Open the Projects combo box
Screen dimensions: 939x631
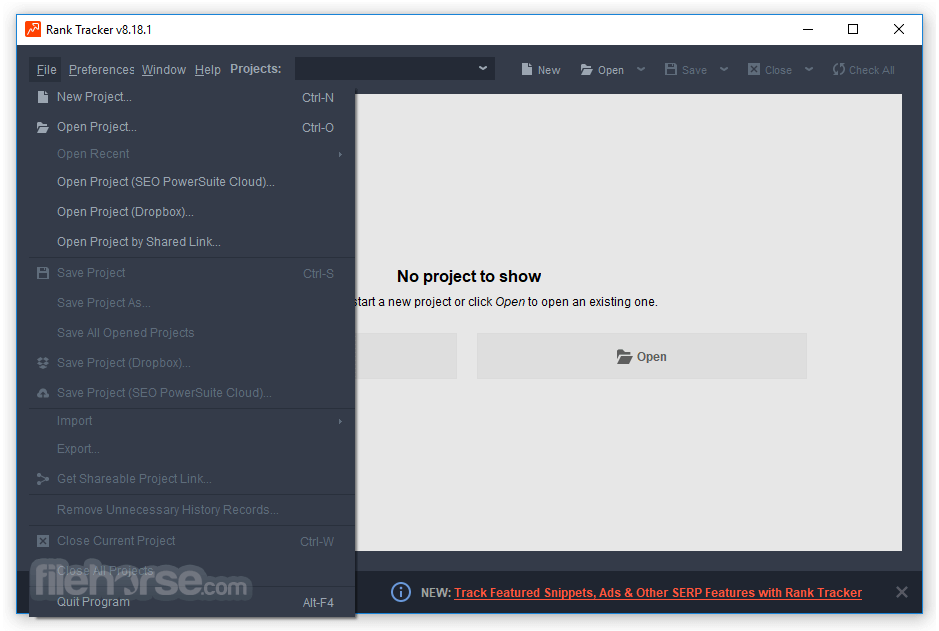pos(395,69)
